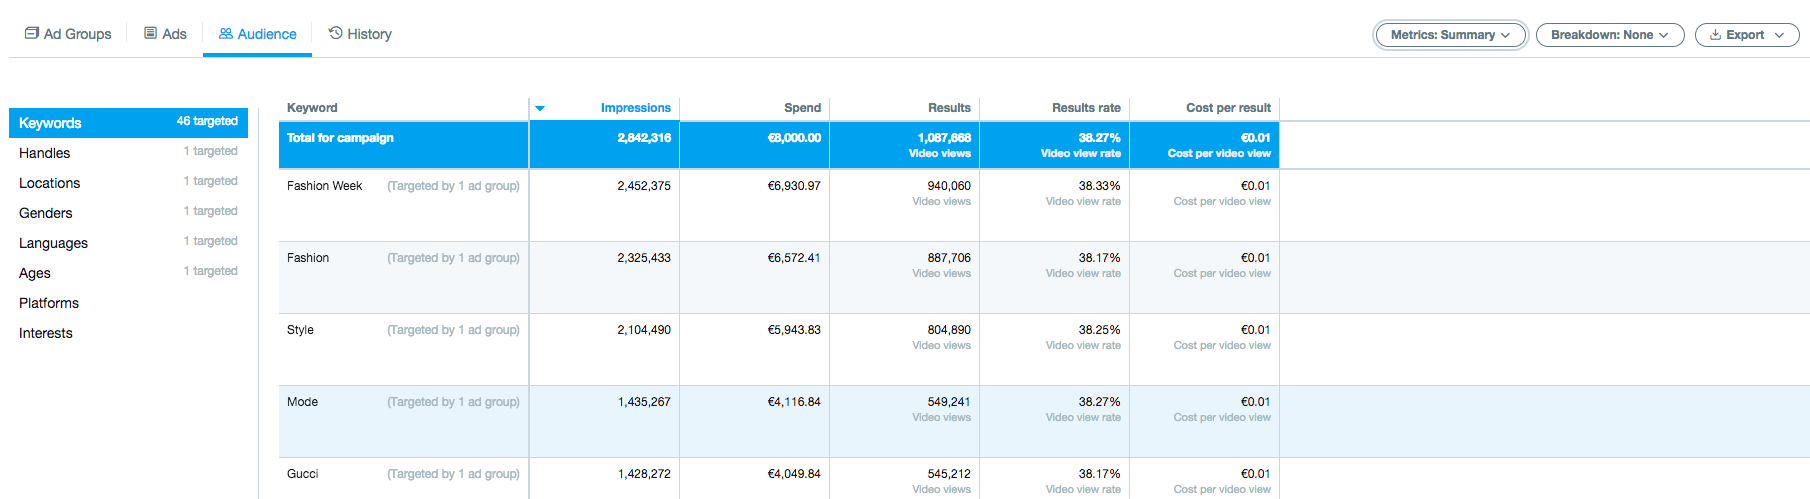The height and width of the screenshot is (499, 1810).
Task: Open the Languages audience category
Action: (54, 243)
